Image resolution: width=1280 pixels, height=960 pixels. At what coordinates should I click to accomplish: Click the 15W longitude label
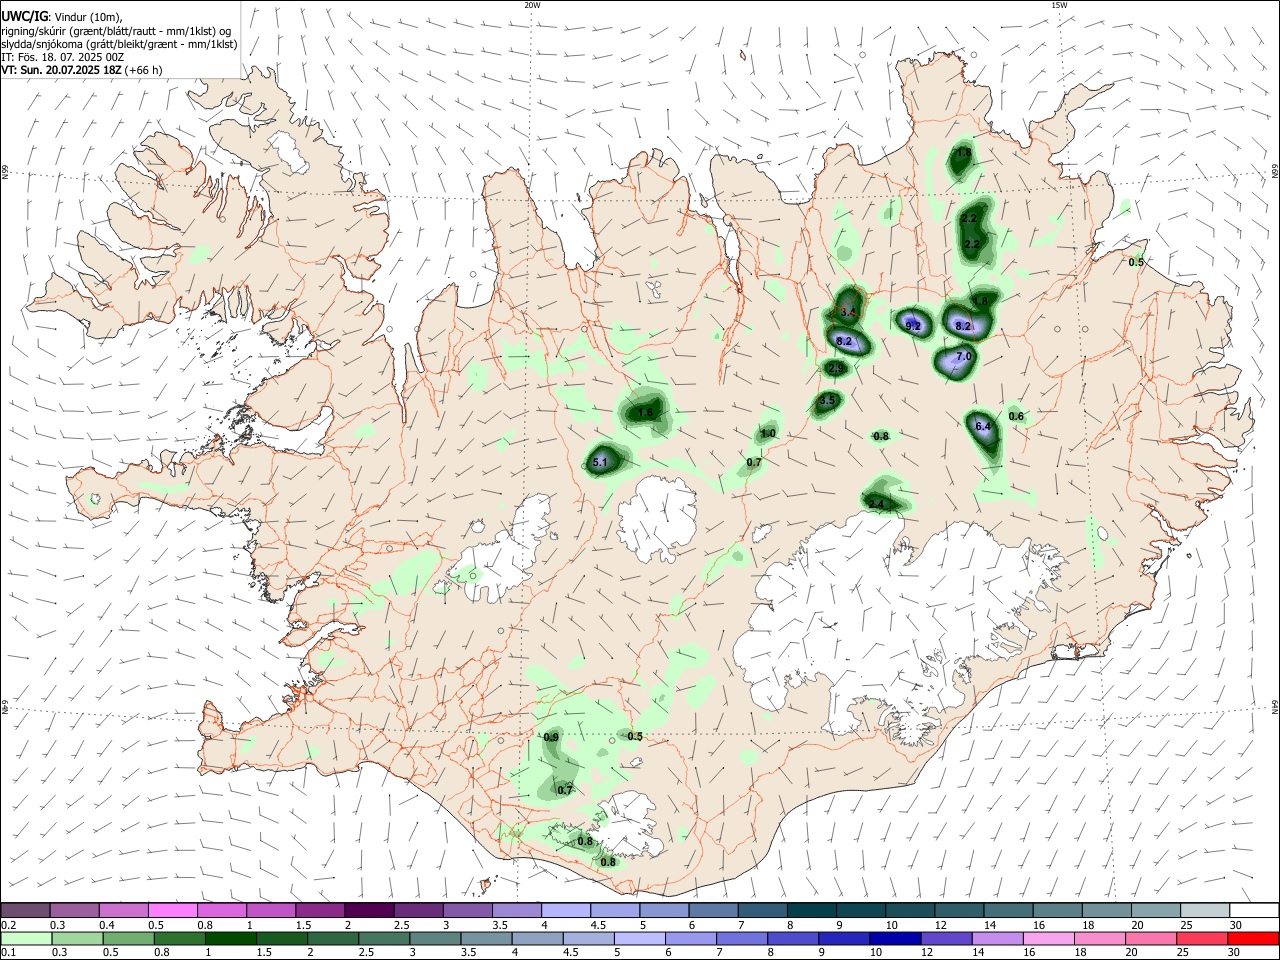point(1059,5)
